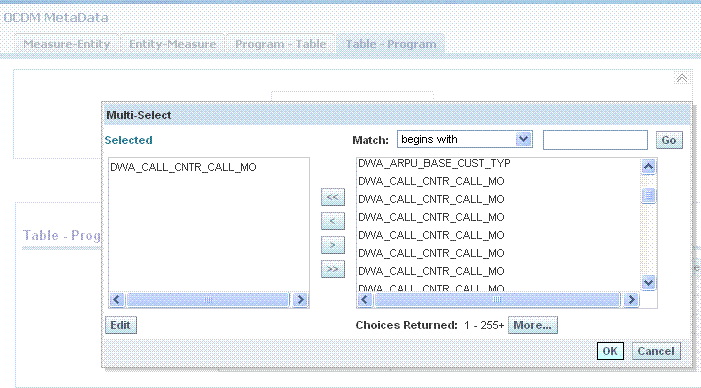This screenshot has width=701, height=388.
Task: Click the choices list horizontal scrollbar thumb
Action: pyautogui.click(x=497, y=299)
